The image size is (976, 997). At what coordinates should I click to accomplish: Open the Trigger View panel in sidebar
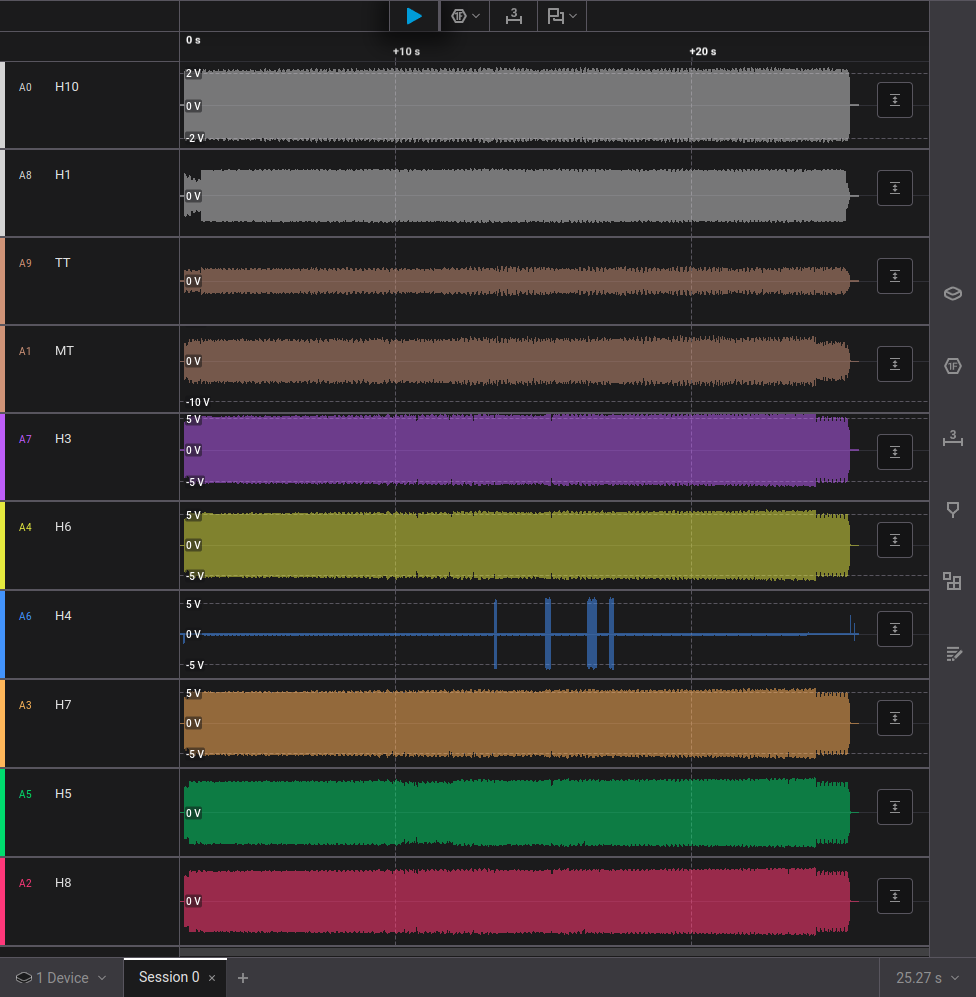[953, 510]
